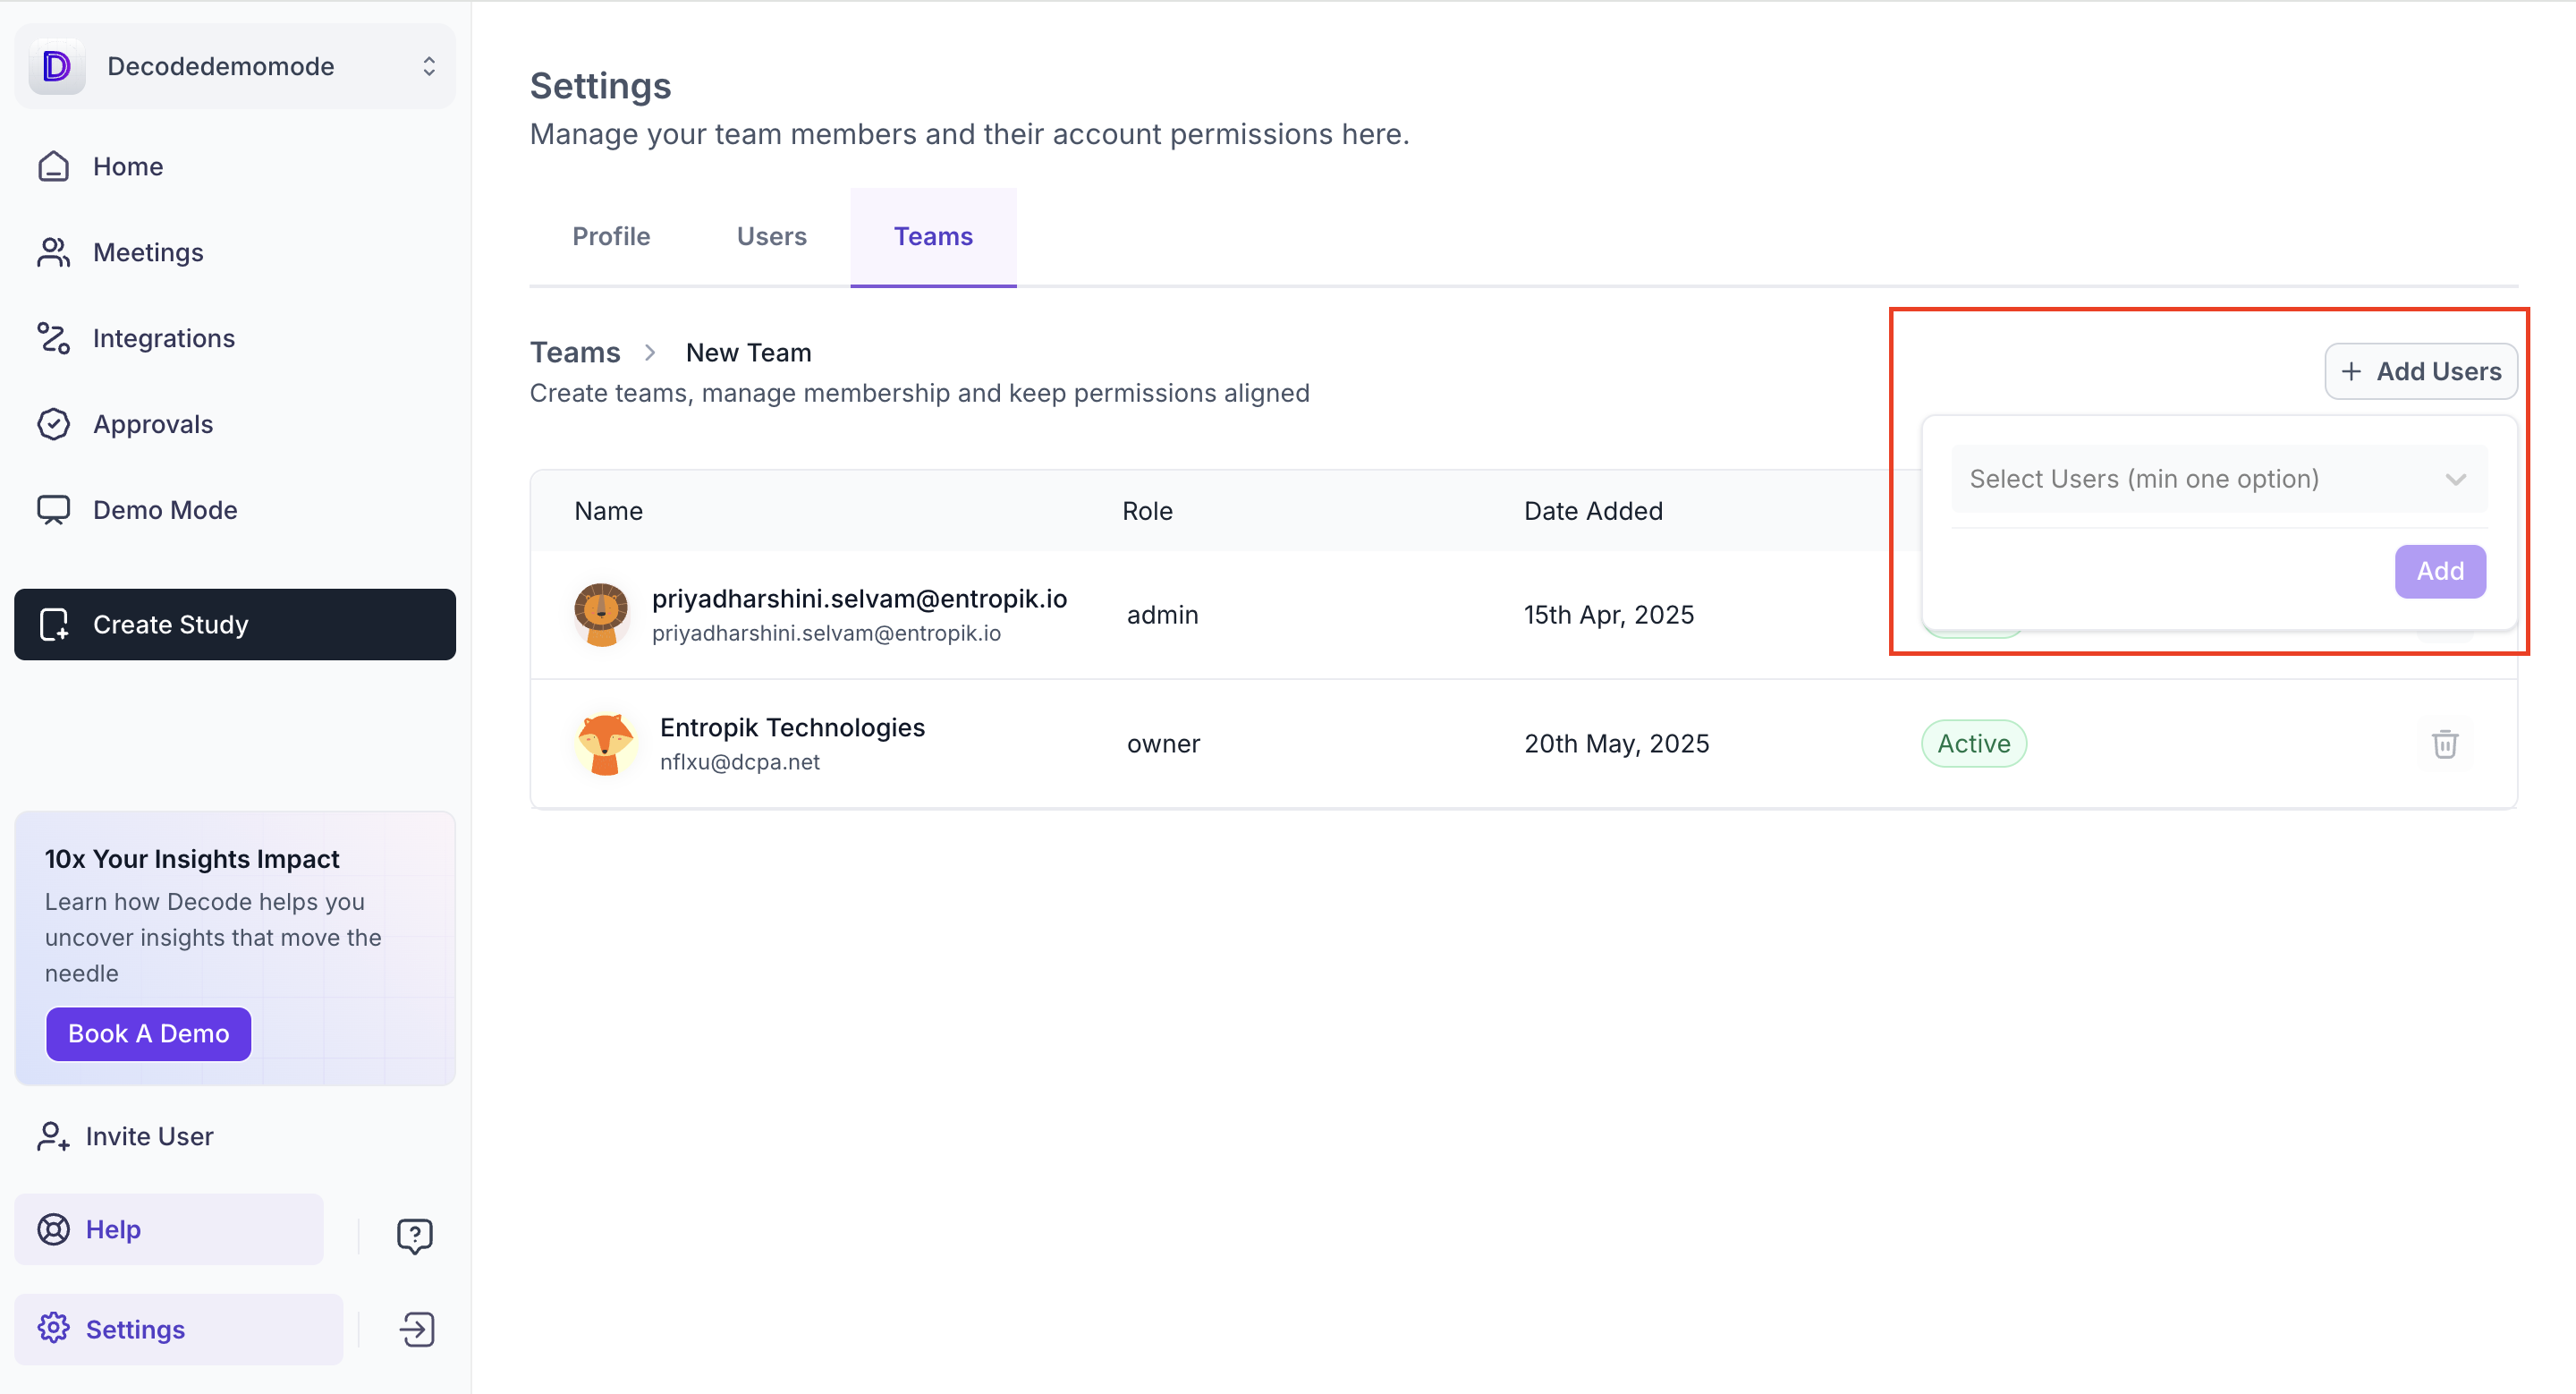Screen dimensions: 2576x1394
Task: Open Demo Mode in sidebar
Action: 164,510
